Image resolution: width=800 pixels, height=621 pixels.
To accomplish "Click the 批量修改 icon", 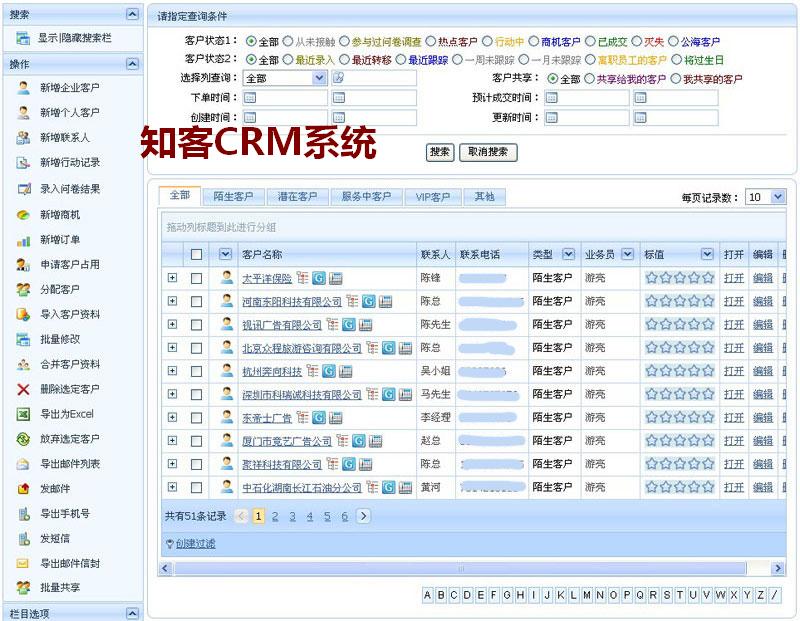I will (23, 339).
